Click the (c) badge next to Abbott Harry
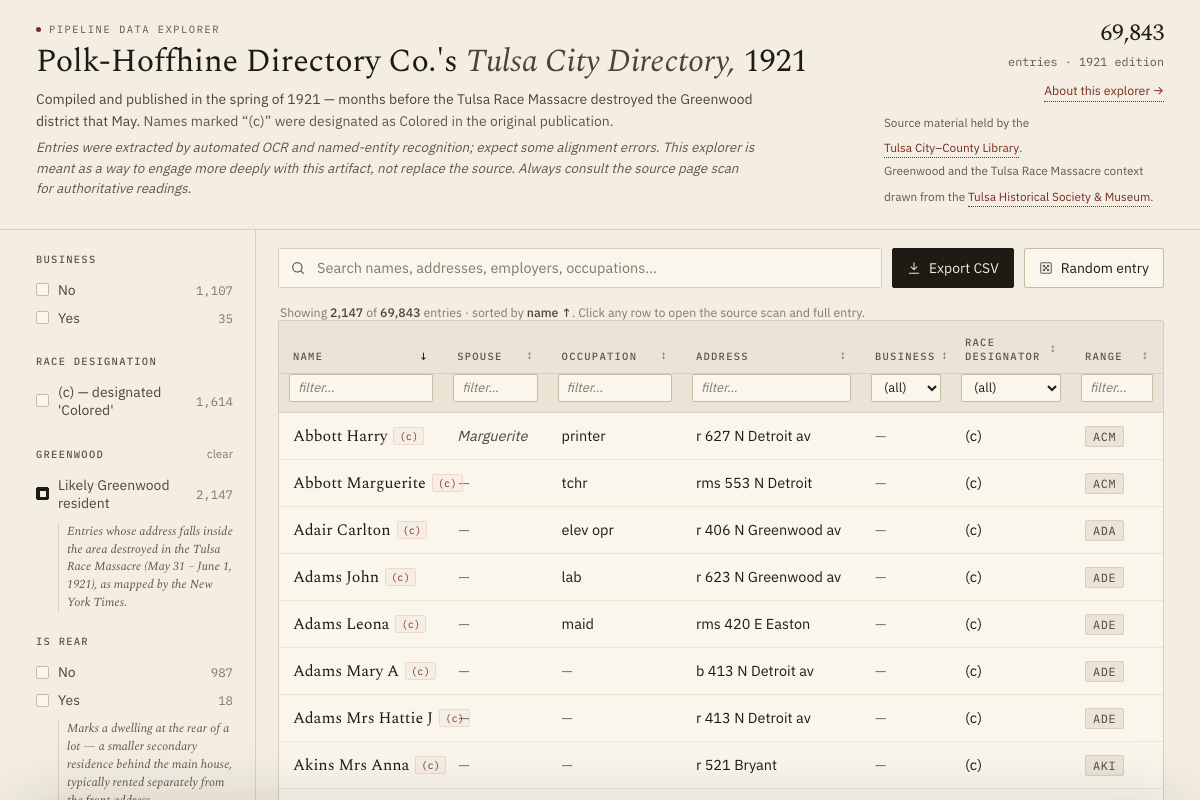This screenshot has width=1200, height=800. 408,436
